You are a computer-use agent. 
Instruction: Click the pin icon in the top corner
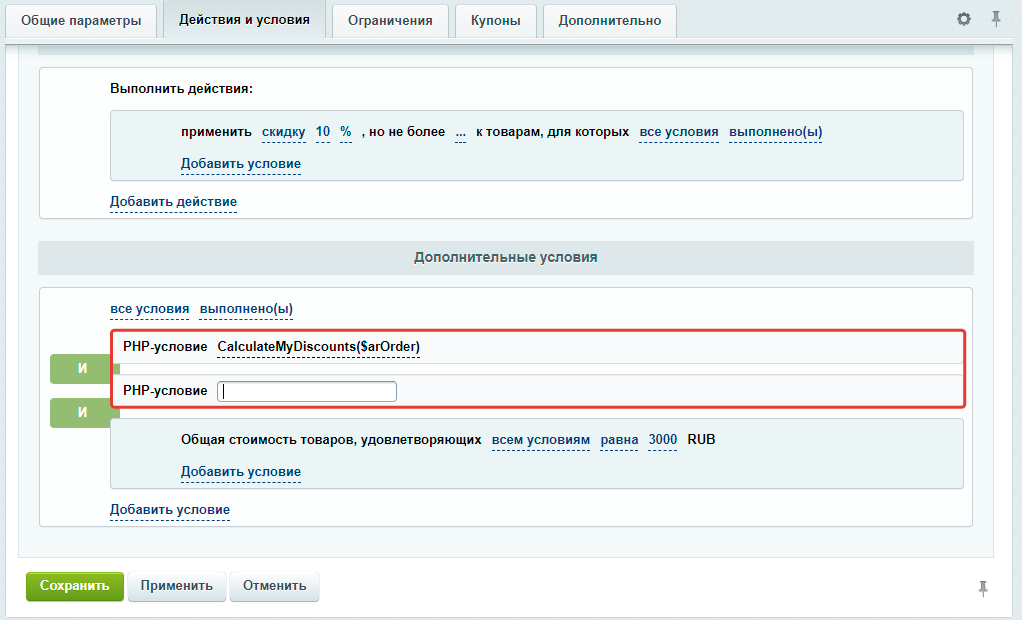[996, 18]
